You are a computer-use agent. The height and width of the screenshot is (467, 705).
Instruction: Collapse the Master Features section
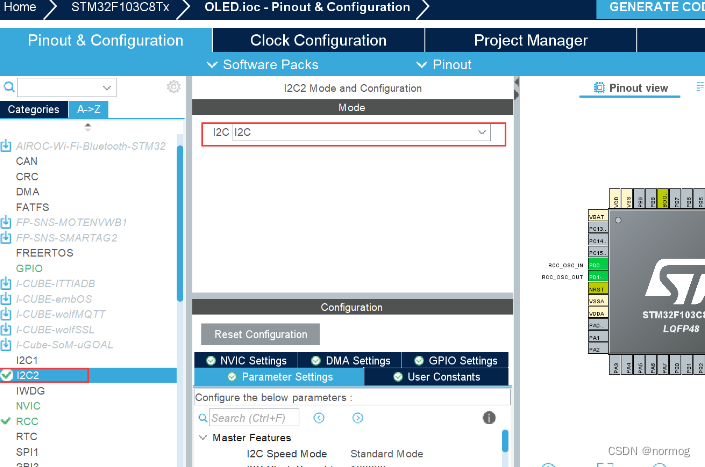(x=203, y=437)
